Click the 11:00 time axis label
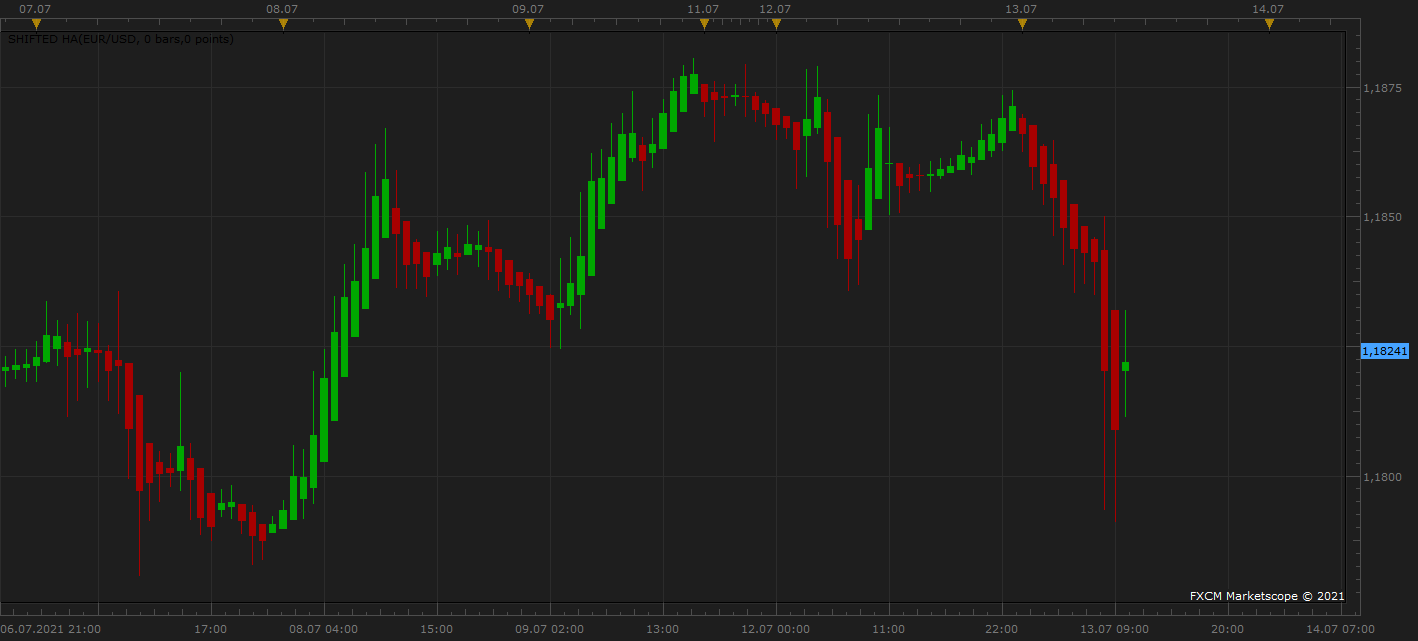The height and width of the screenshot is (641, 1418). tap(888, 629)
